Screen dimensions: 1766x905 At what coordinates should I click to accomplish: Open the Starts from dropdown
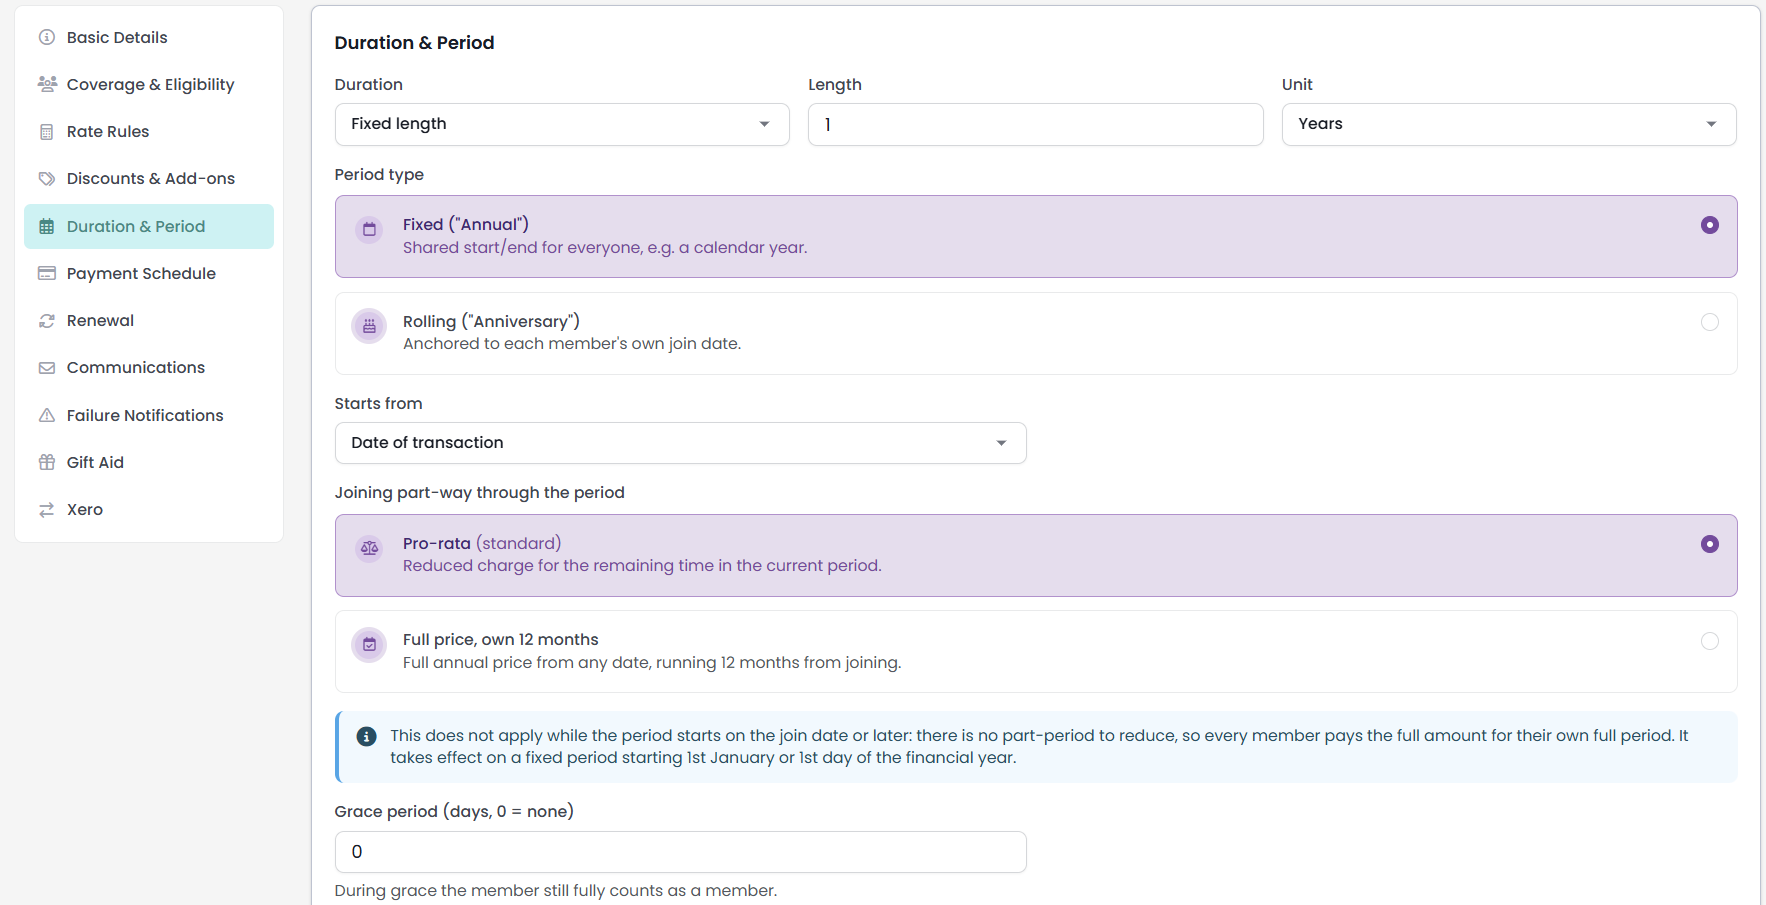click(680, 443)
